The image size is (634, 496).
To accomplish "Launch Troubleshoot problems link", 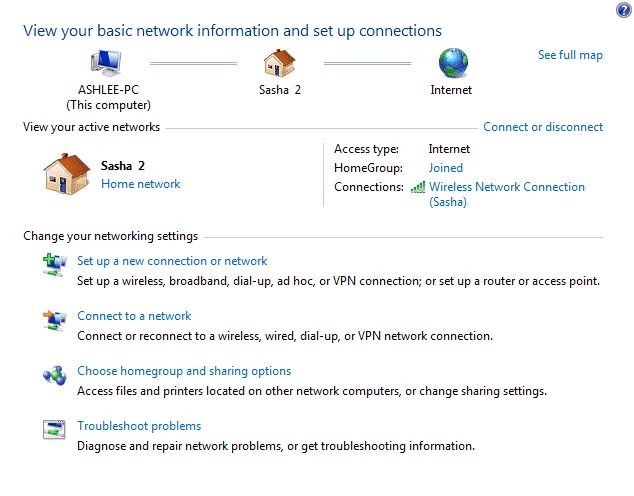I will pos(139,426).
